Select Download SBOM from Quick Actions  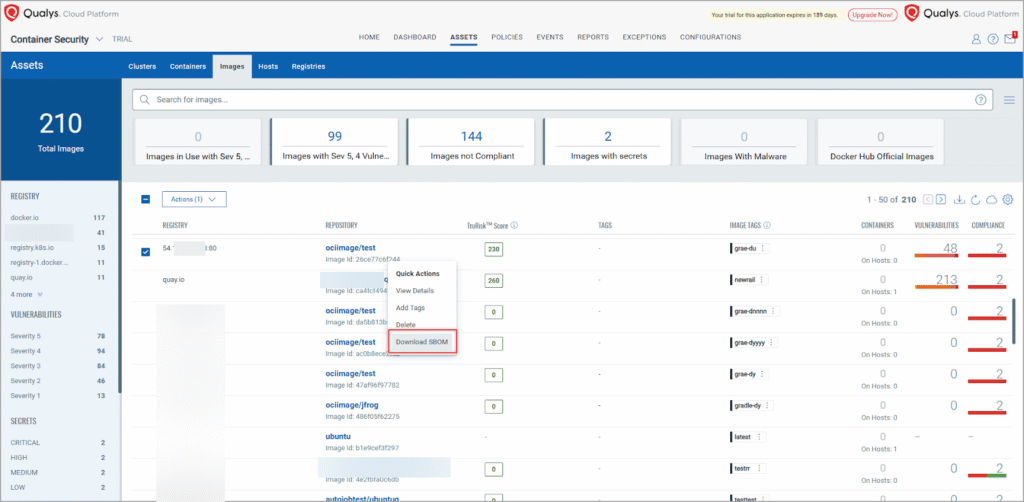[422, 342]
